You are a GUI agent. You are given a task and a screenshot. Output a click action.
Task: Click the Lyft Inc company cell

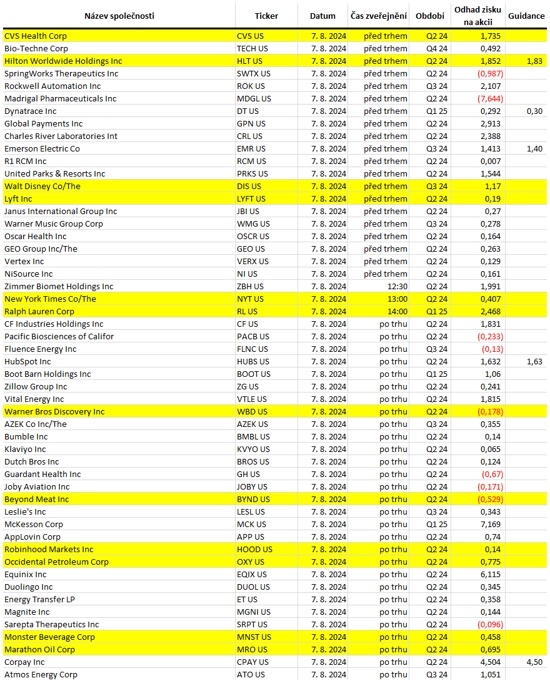[119, 199]
